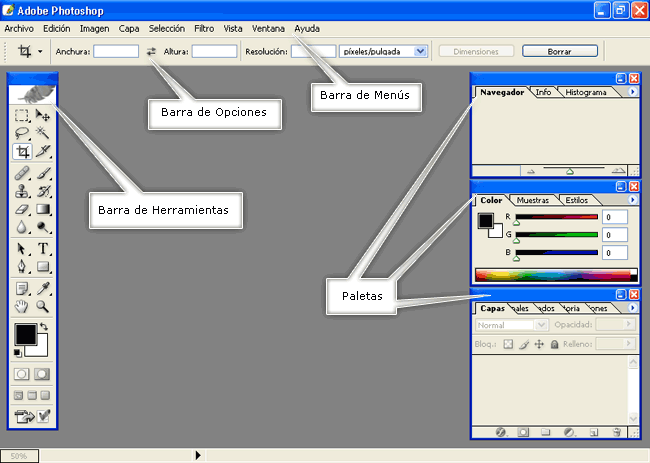Select the Crop tool in the toolbox
650x463 pixels.
[x=22, y=152]
